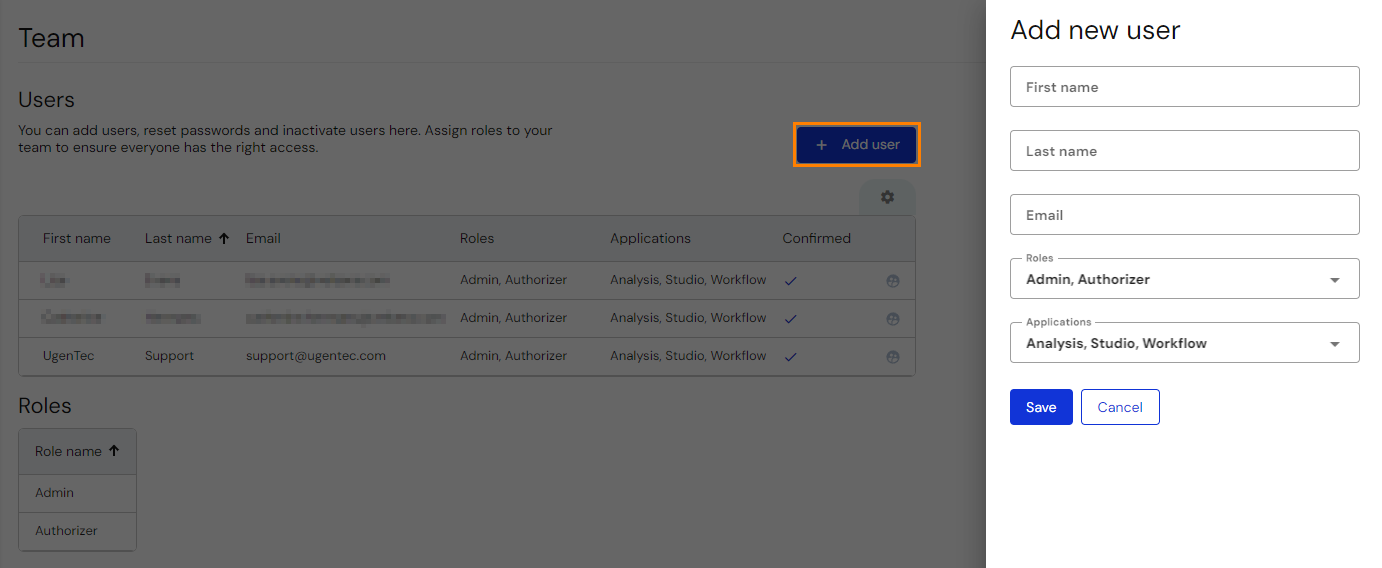
Task: Cancel adding the new user
Action: [1120, 407]
